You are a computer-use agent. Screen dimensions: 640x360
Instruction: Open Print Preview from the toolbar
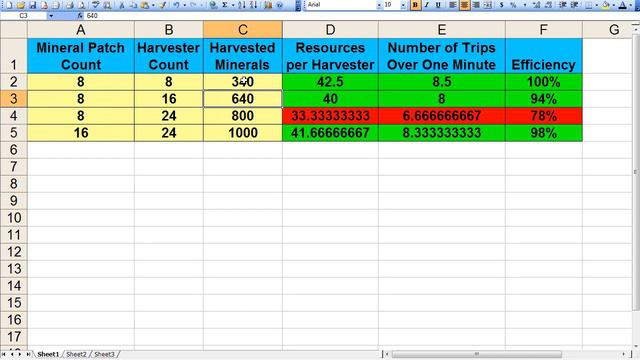(x=81, y=5)
